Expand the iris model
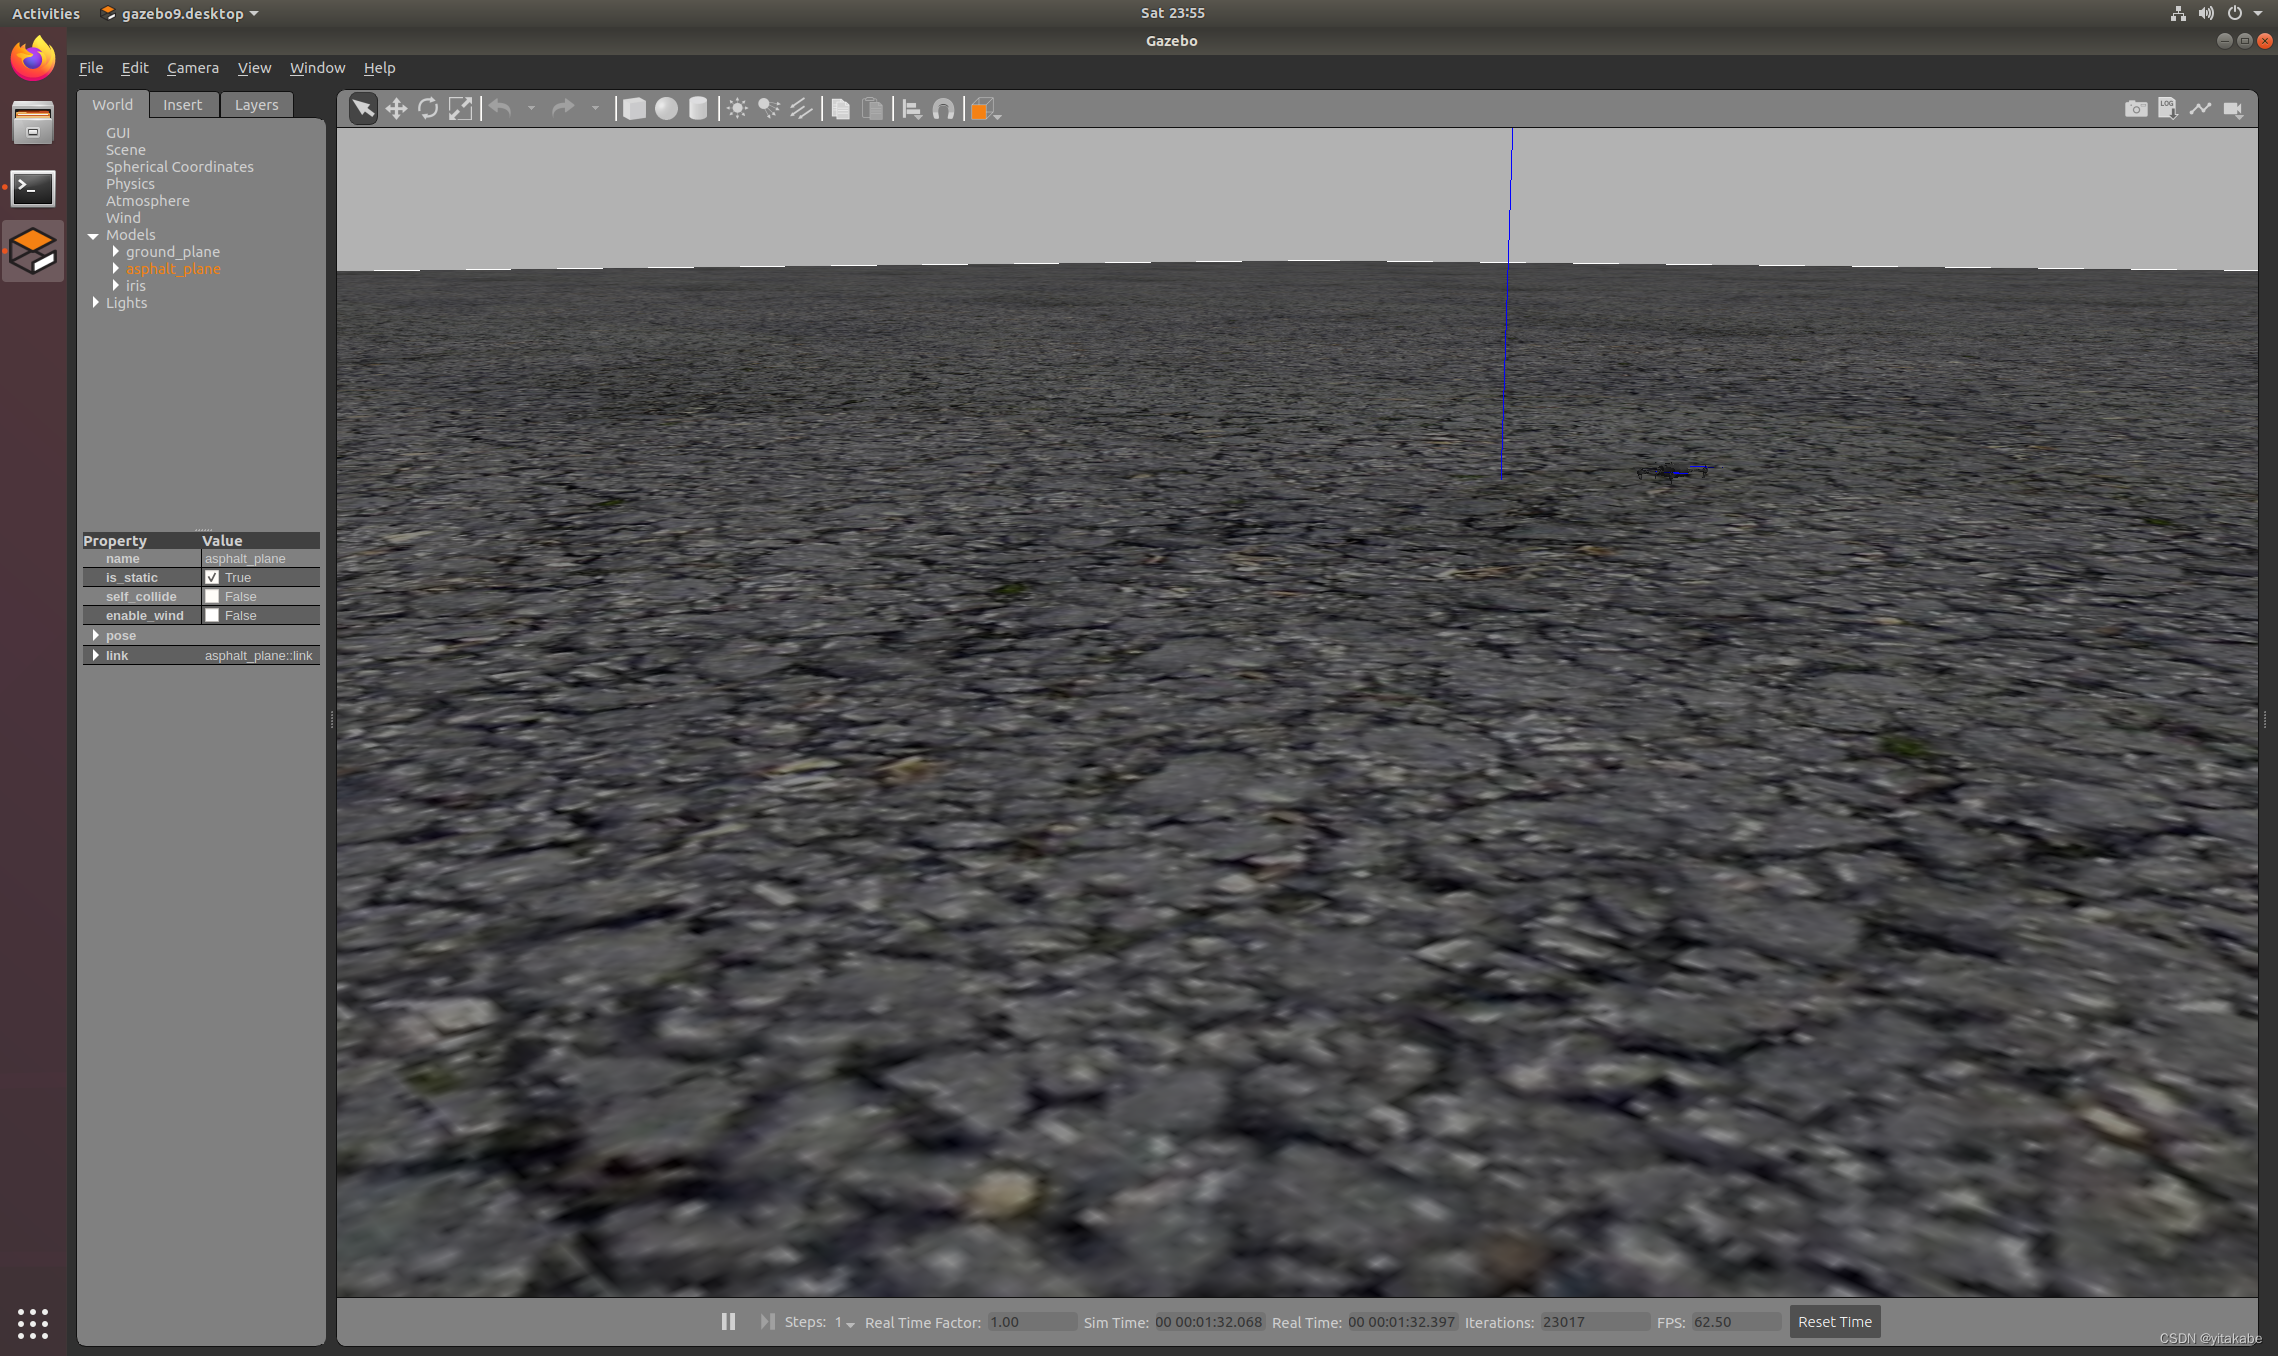The height and width of the screenshot is (1356, 2278). click(116, 285)
